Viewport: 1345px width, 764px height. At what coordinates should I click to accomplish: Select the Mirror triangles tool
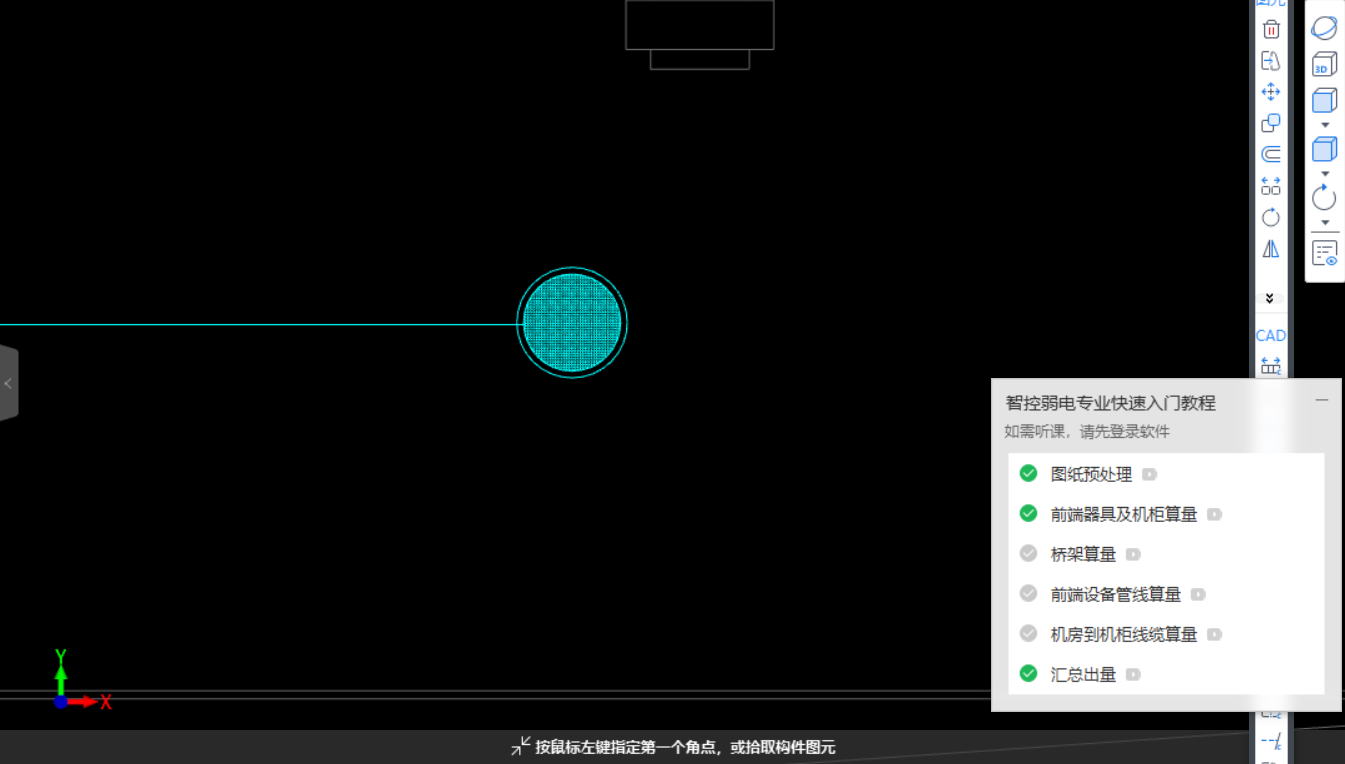(x=1271, y=248)
